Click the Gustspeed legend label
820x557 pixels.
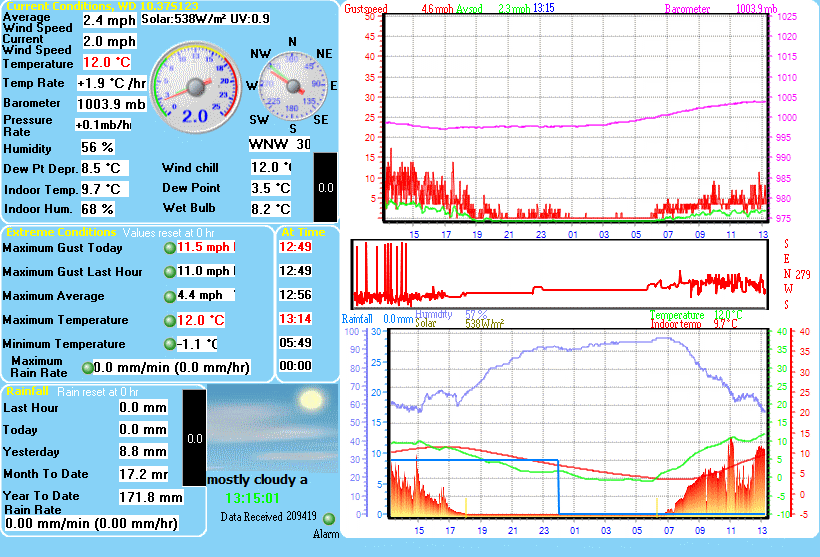pyautogui.click(x=365, y=8)
